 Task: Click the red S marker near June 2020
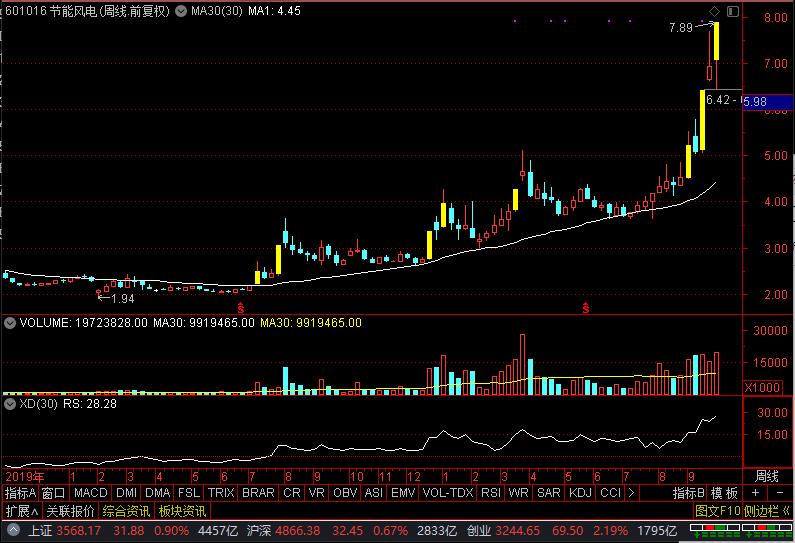coord(586,308)
